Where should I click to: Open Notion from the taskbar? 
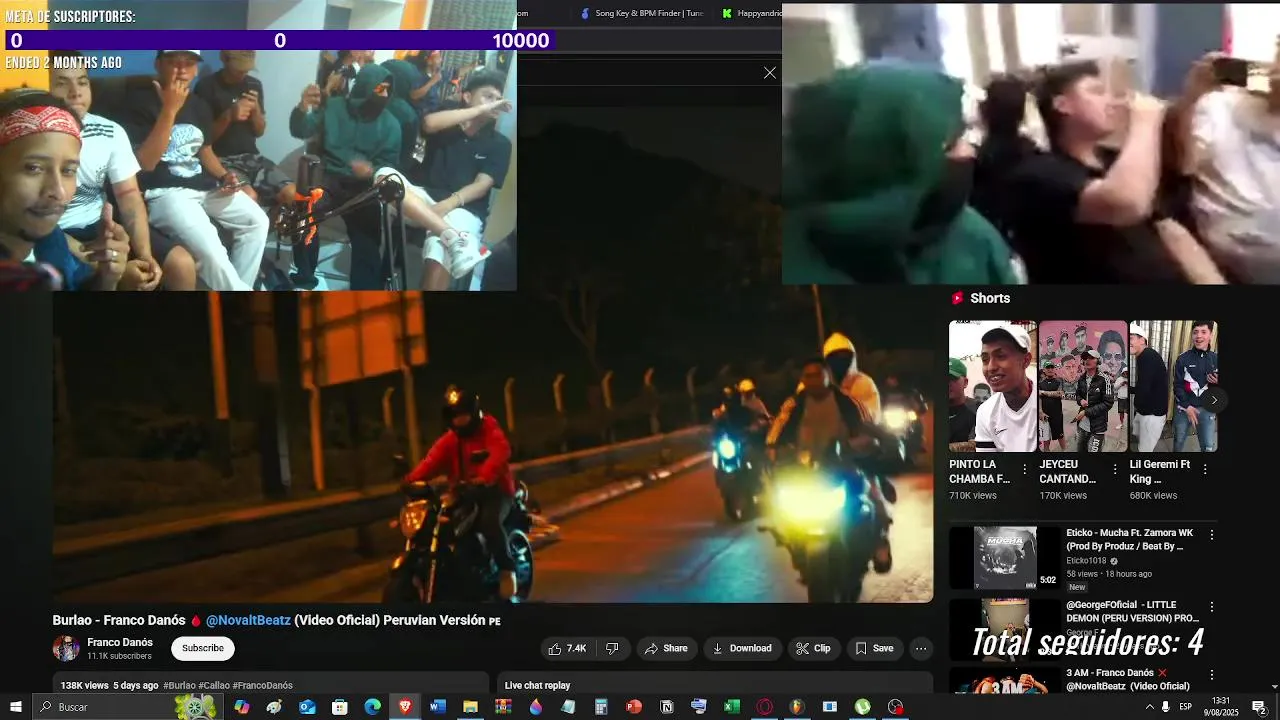666,707
